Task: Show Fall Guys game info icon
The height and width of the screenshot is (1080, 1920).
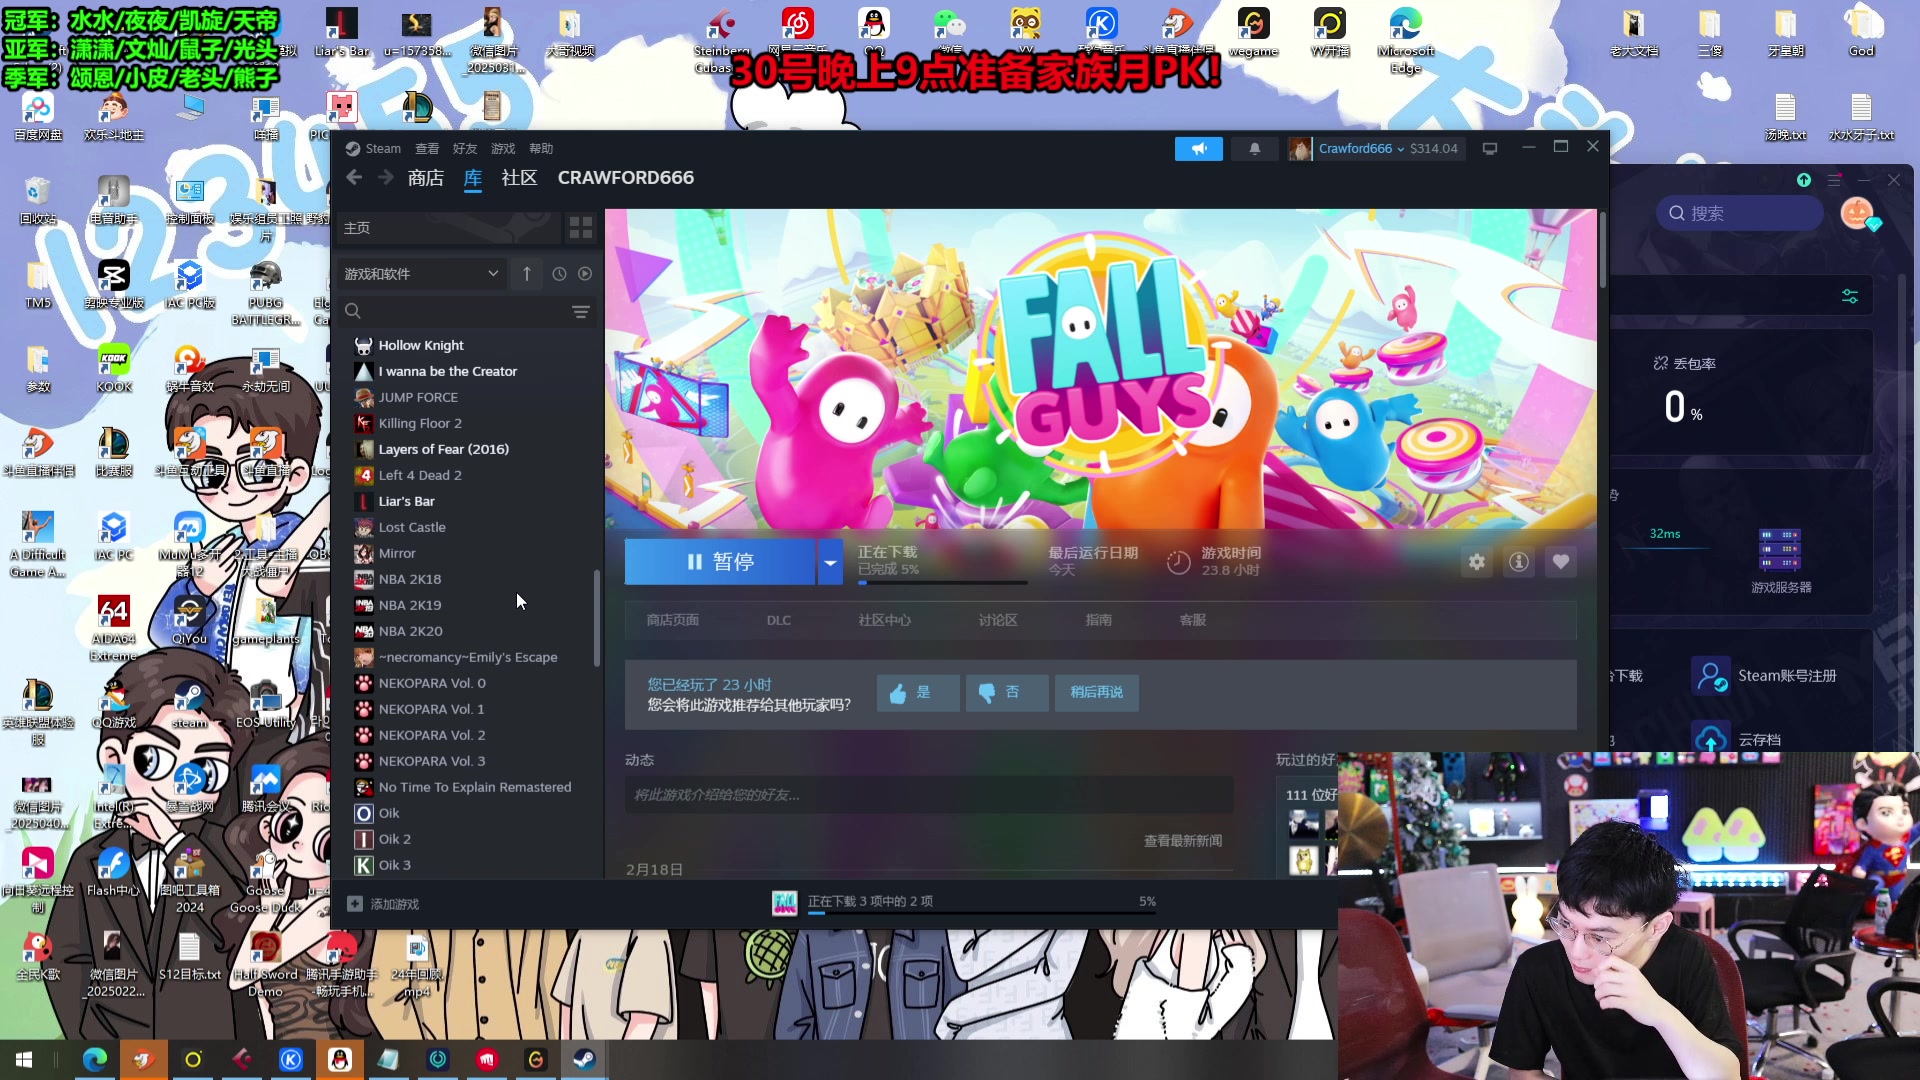Action: pyautogui.click(x=1518, y=562)
